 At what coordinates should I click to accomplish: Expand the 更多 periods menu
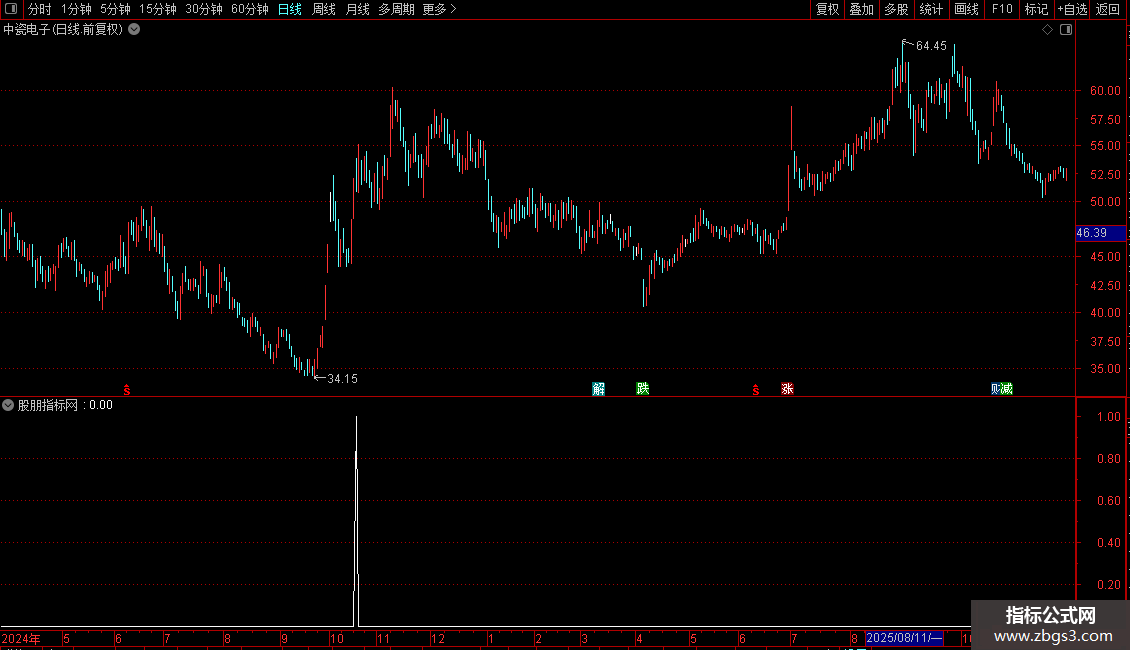click(440, 9)
